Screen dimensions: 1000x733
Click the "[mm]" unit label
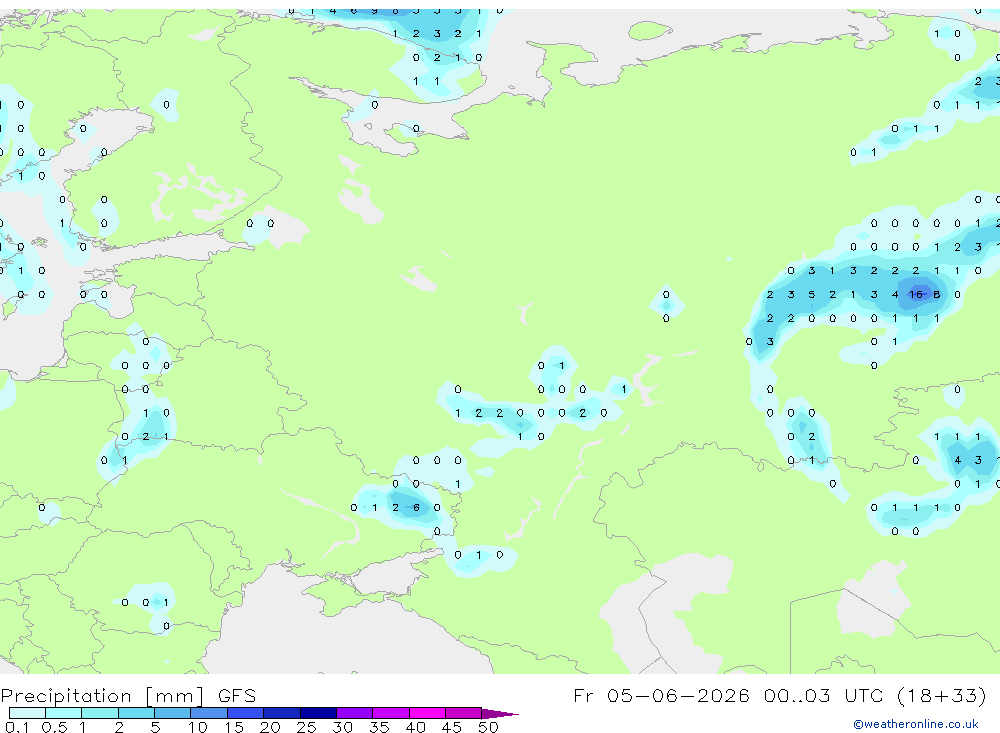coord(174,695)
